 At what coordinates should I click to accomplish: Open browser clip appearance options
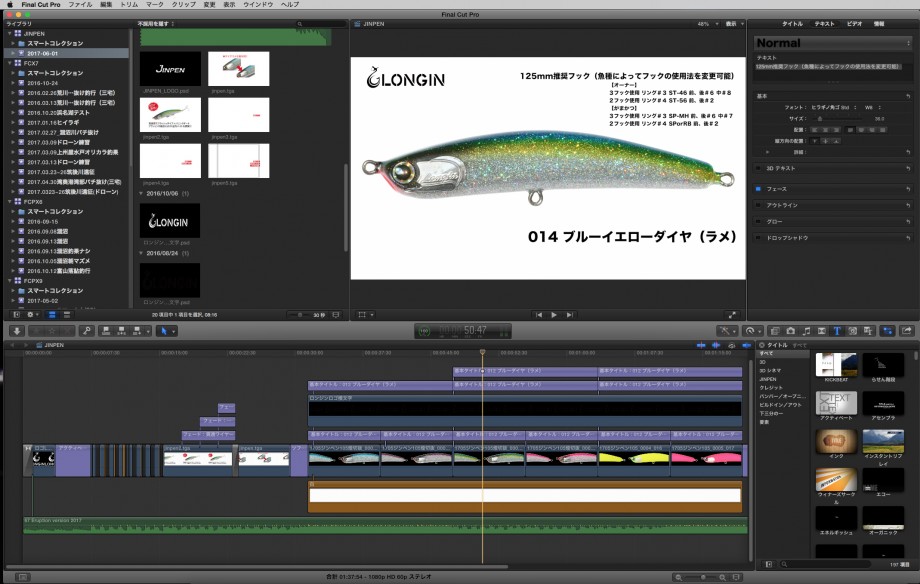coord(336,315)
